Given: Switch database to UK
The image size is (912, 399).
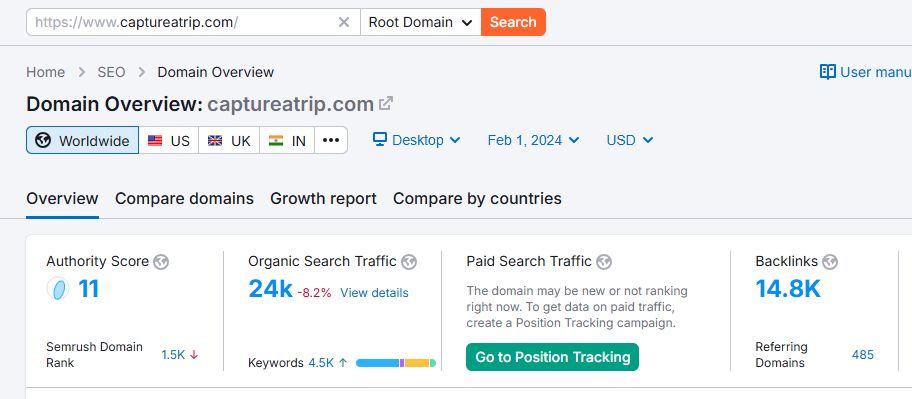Looking at the screenshot, I should pyautogui.click(x=229, y=140).
